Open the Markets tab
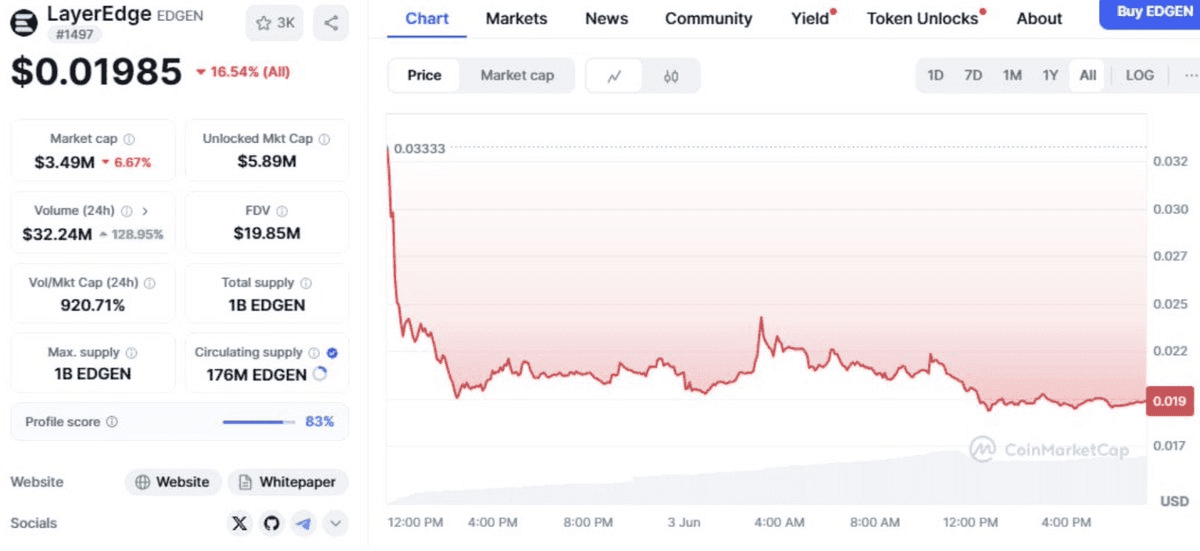The height and width of the screenshot is (551, 1200). [516, 18]
